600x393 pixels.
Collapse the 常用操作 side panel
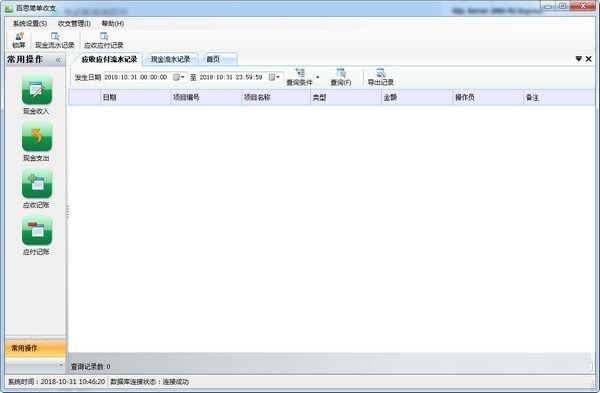click(x=58, y=60)
